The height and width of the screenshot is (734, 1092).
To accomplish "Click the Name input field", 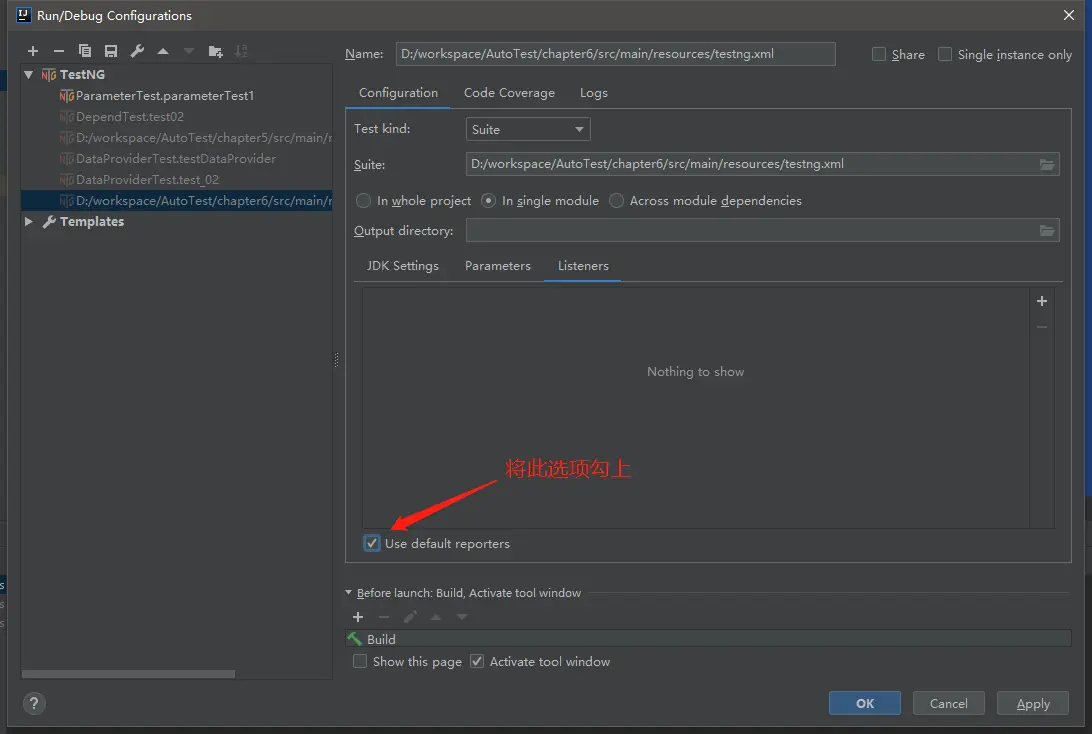I will pos(616,54).
